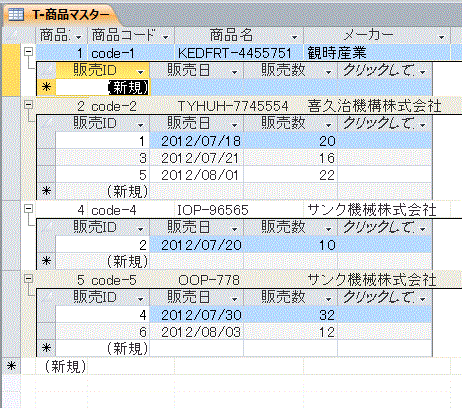The height and width of the screenshot is (408, 462).
Task: Open 販売数 dropdown in code-4 subdatasheet
Action: 328,229
